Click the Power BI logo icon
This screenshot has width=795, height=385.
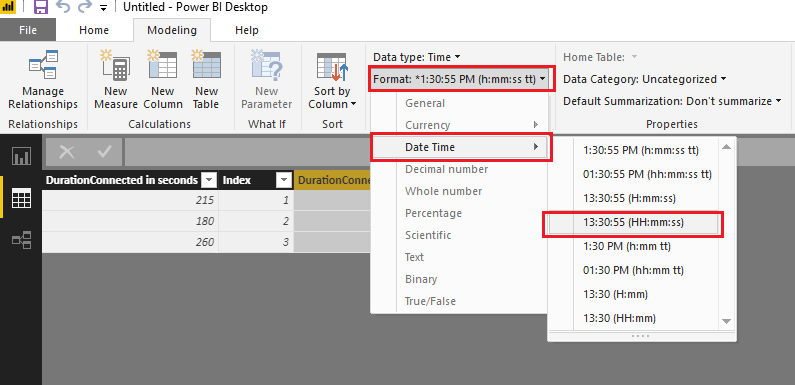[x=8, y=7]
